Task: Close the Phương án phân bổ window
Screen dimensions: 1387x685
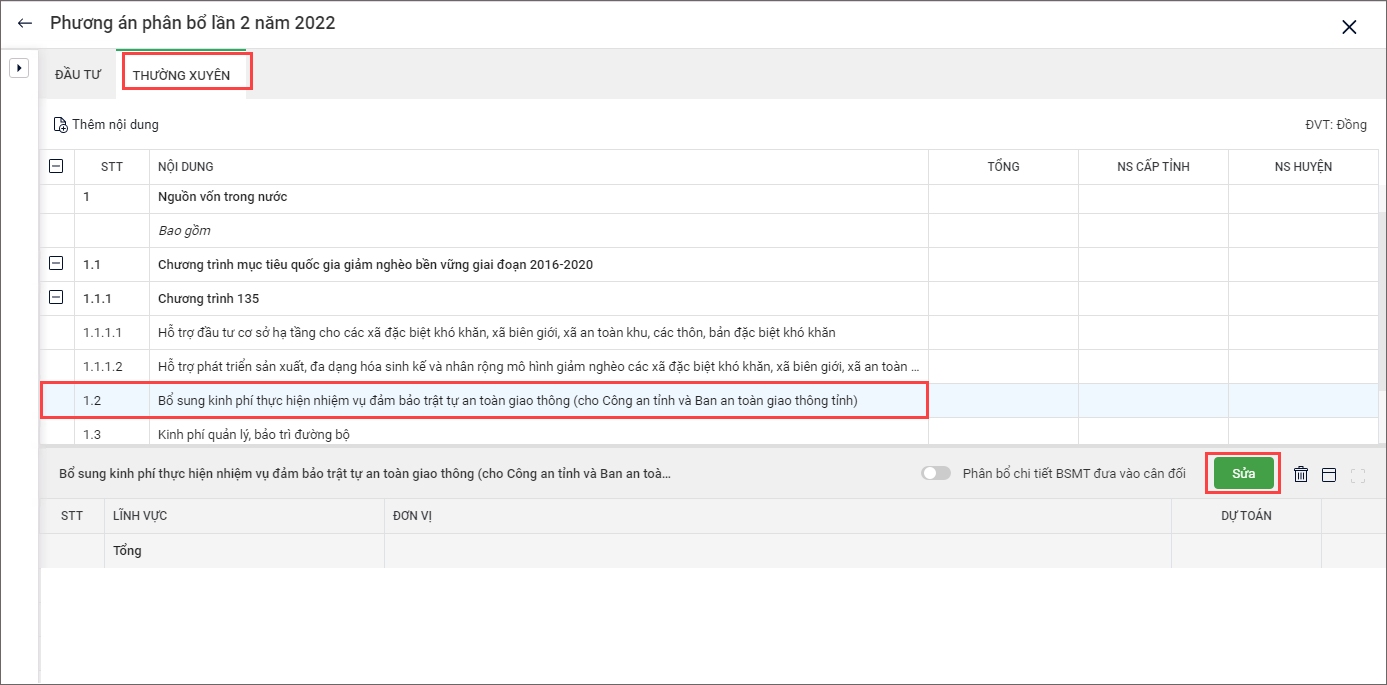Action: coord(1349,27)
